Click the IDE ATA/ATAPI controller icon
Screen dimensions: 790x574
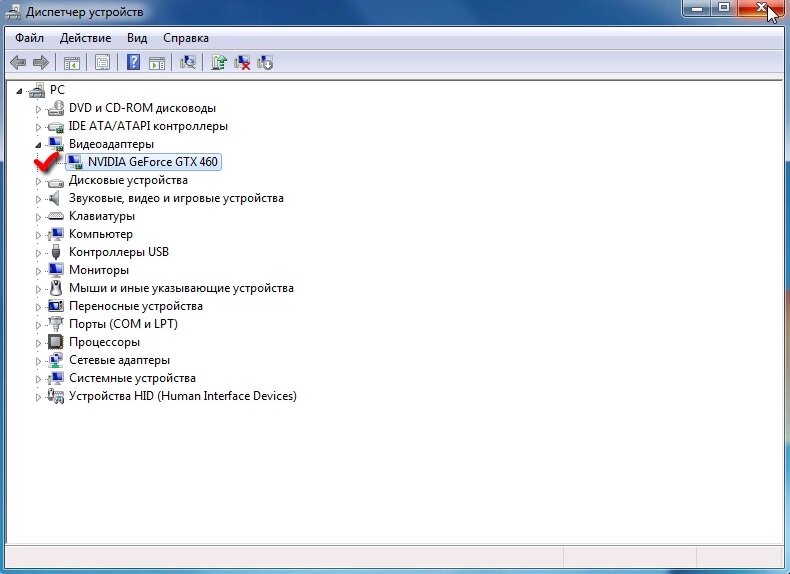[56, 126]
